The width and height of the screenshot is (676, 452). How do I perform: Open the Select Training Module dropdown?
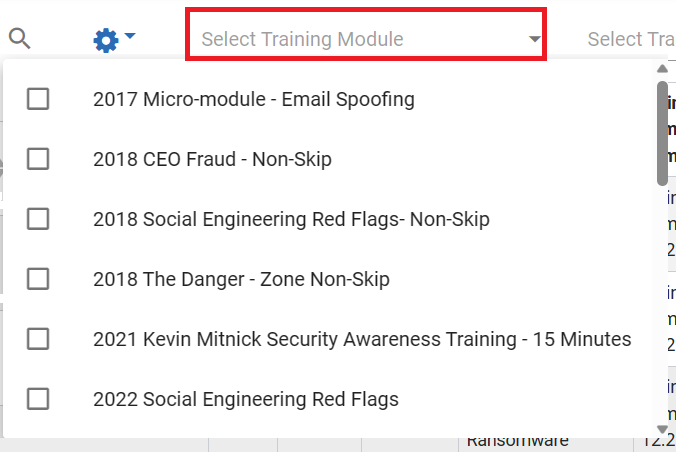click(366, 34)
